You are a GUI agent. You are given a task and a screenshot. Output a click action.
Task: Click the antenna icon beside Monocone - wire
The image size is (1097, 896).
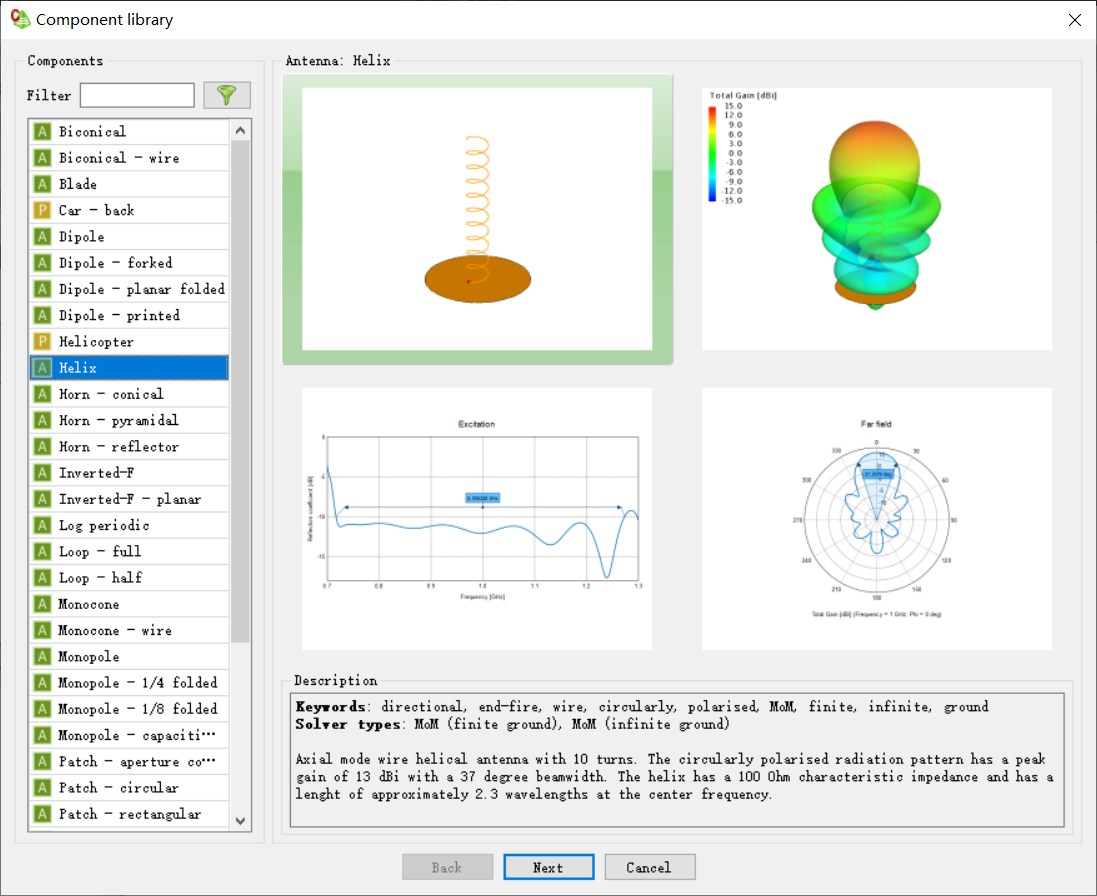click(x=43, y=630)
